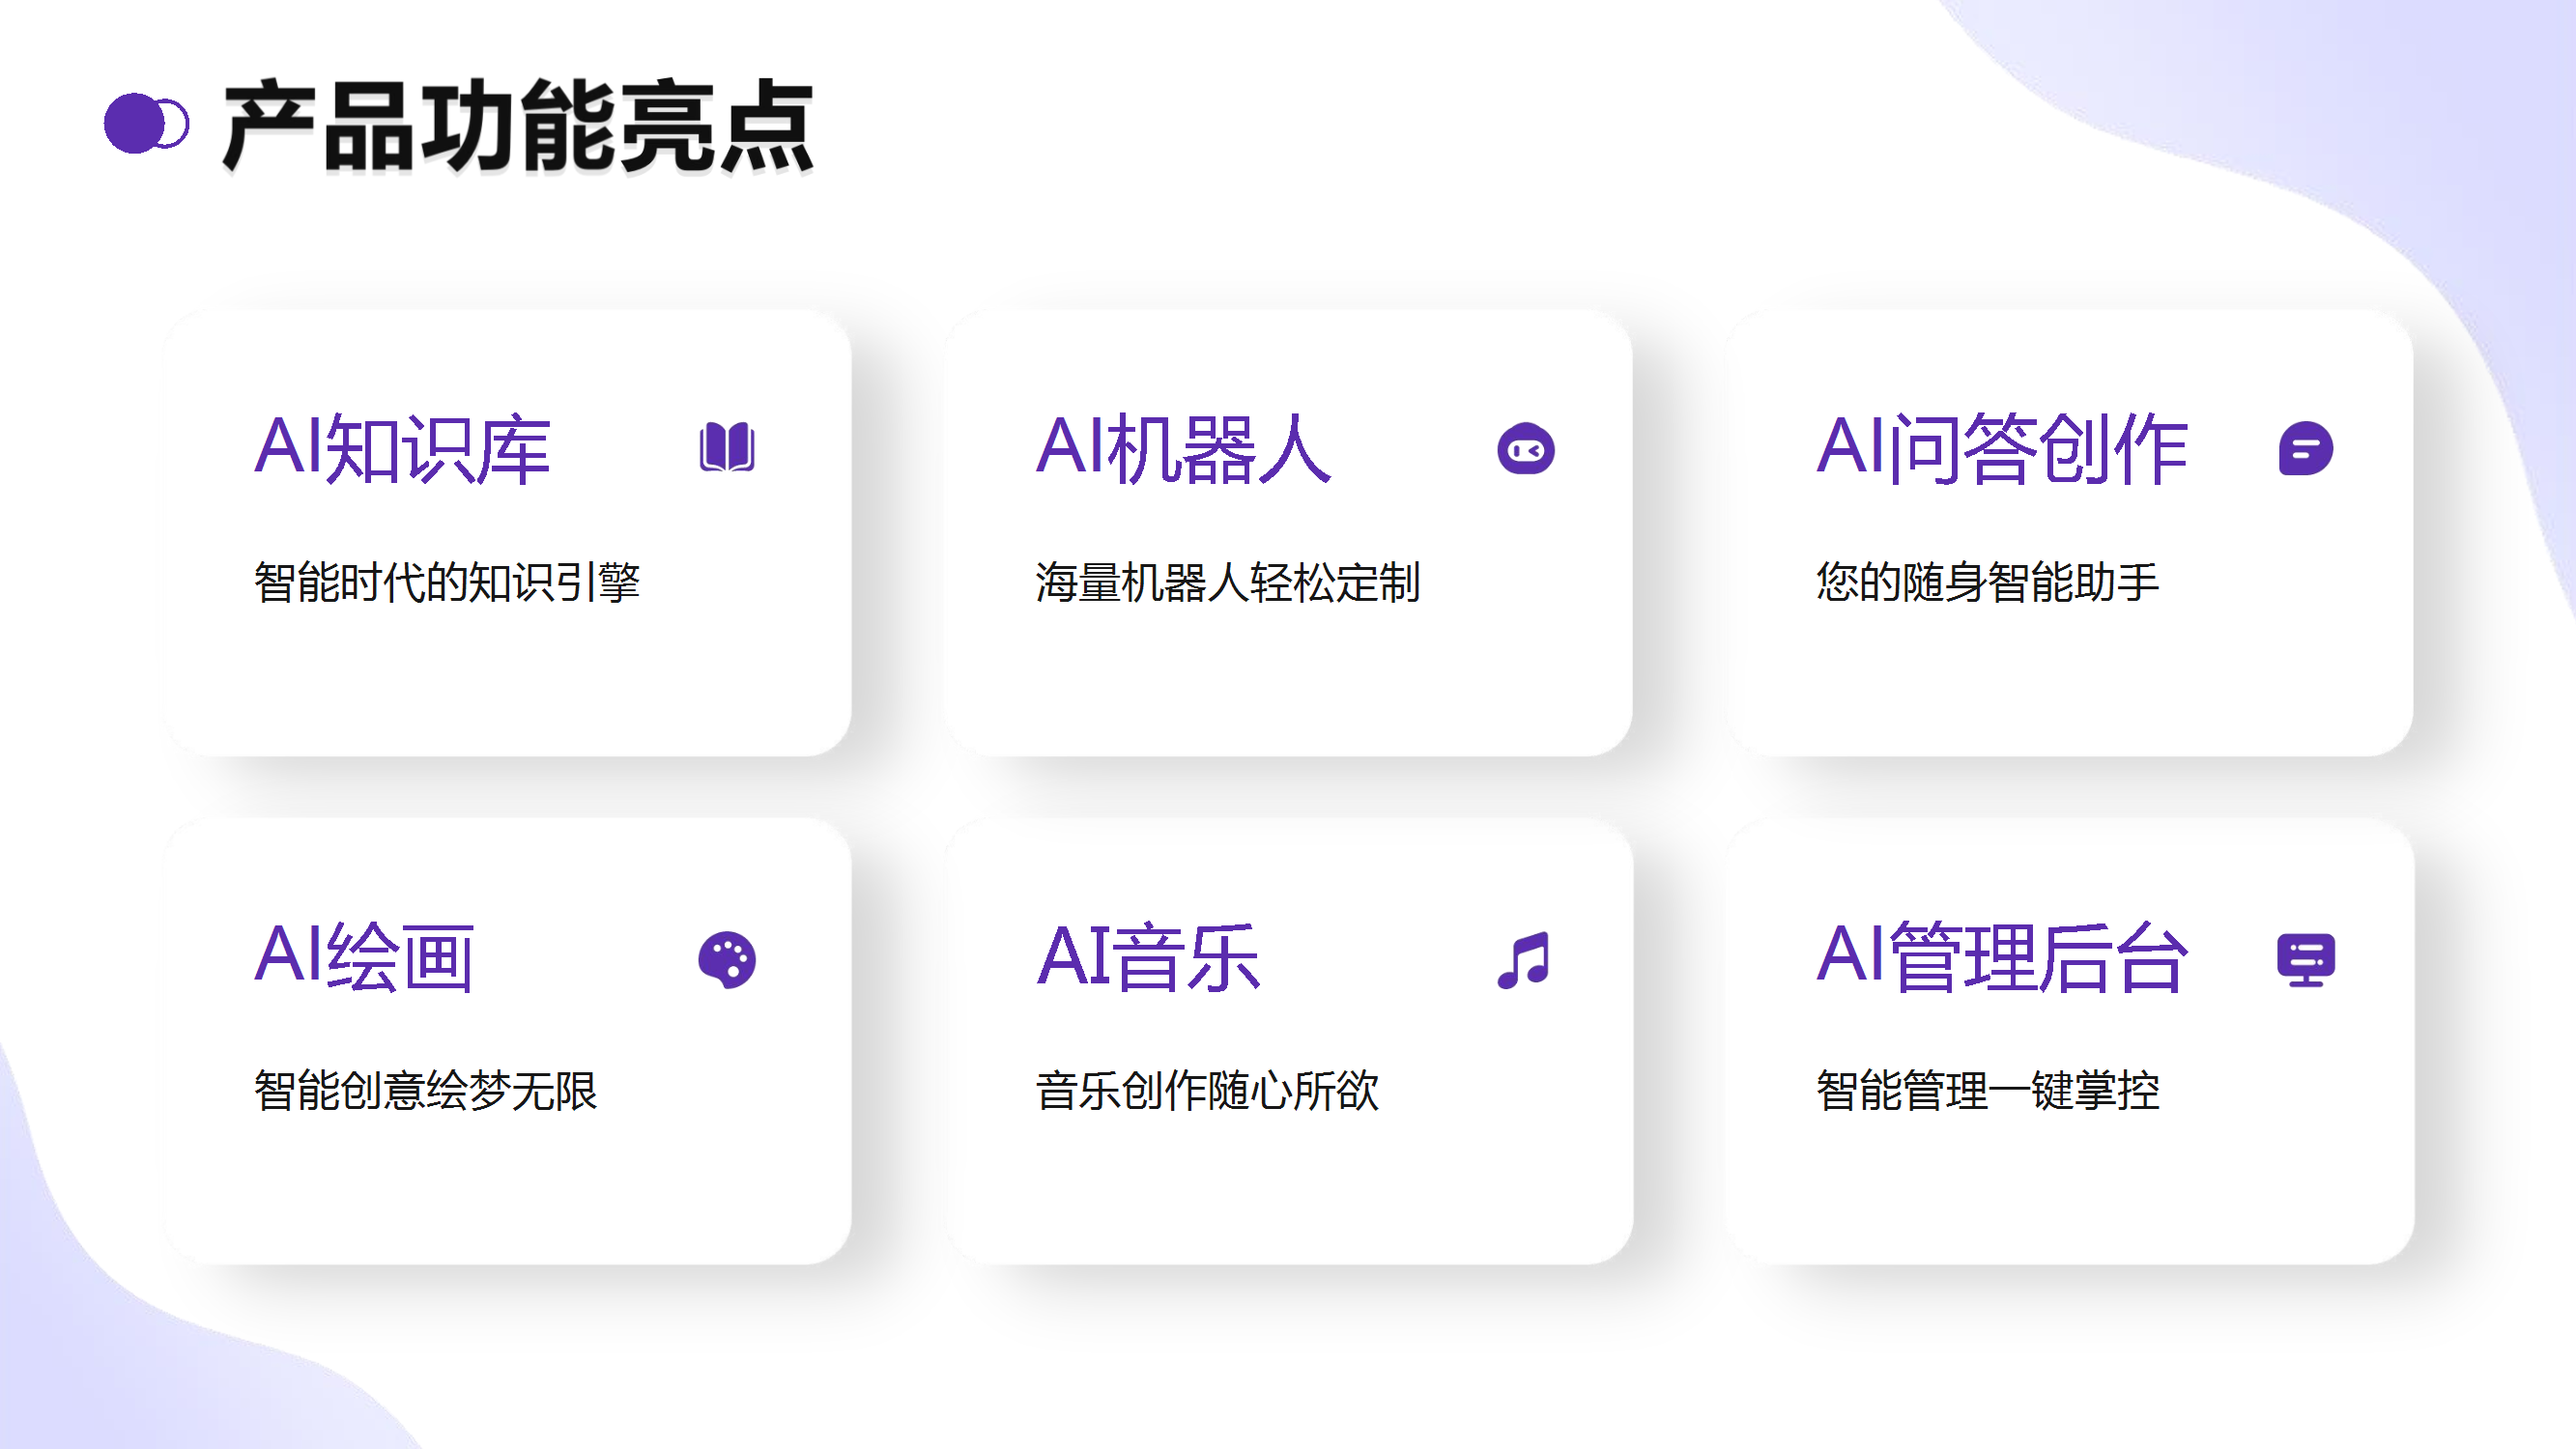Open the AI音乐 heading
The image size is (2576, 1449).
pyautogui.click(x=1148, y=958)
